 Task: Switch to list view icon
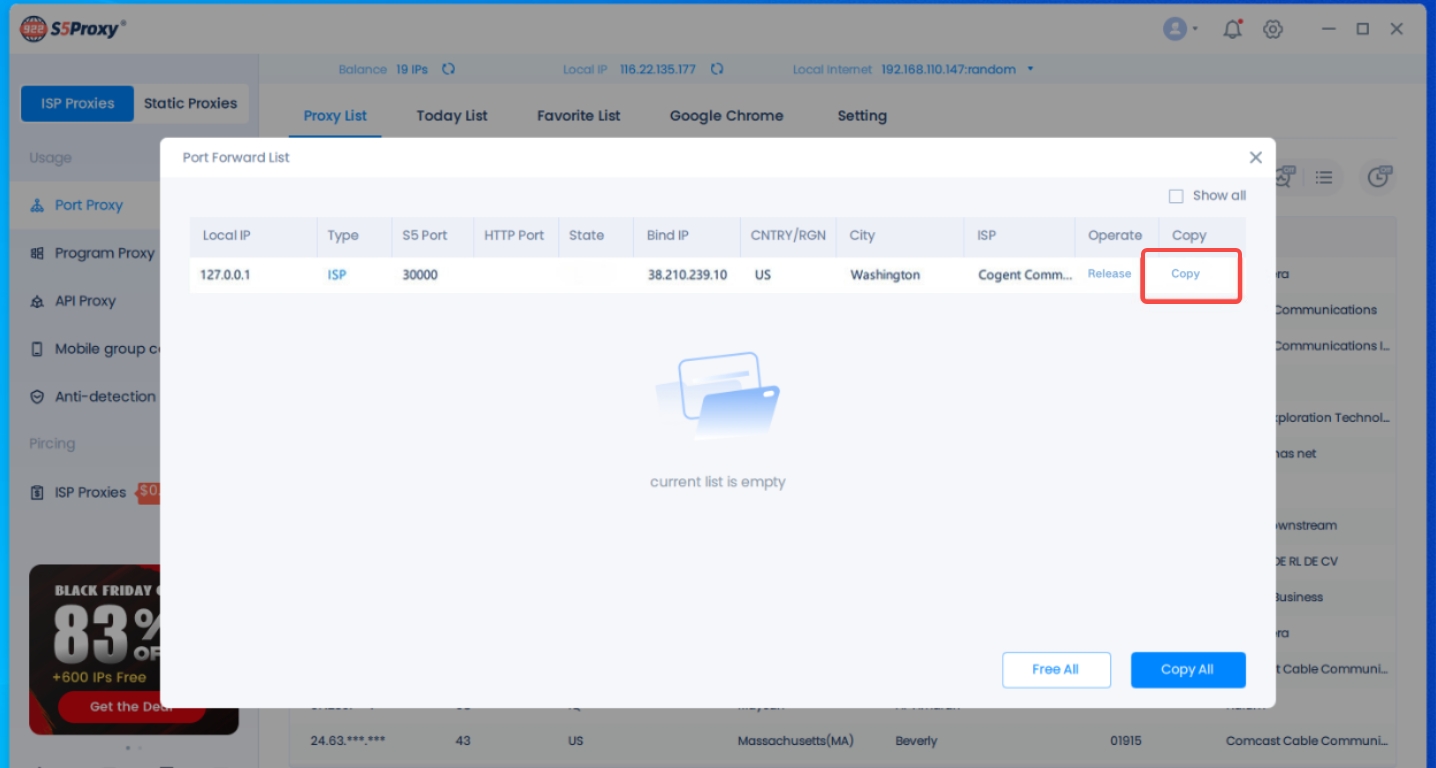tap(1324, 177)
